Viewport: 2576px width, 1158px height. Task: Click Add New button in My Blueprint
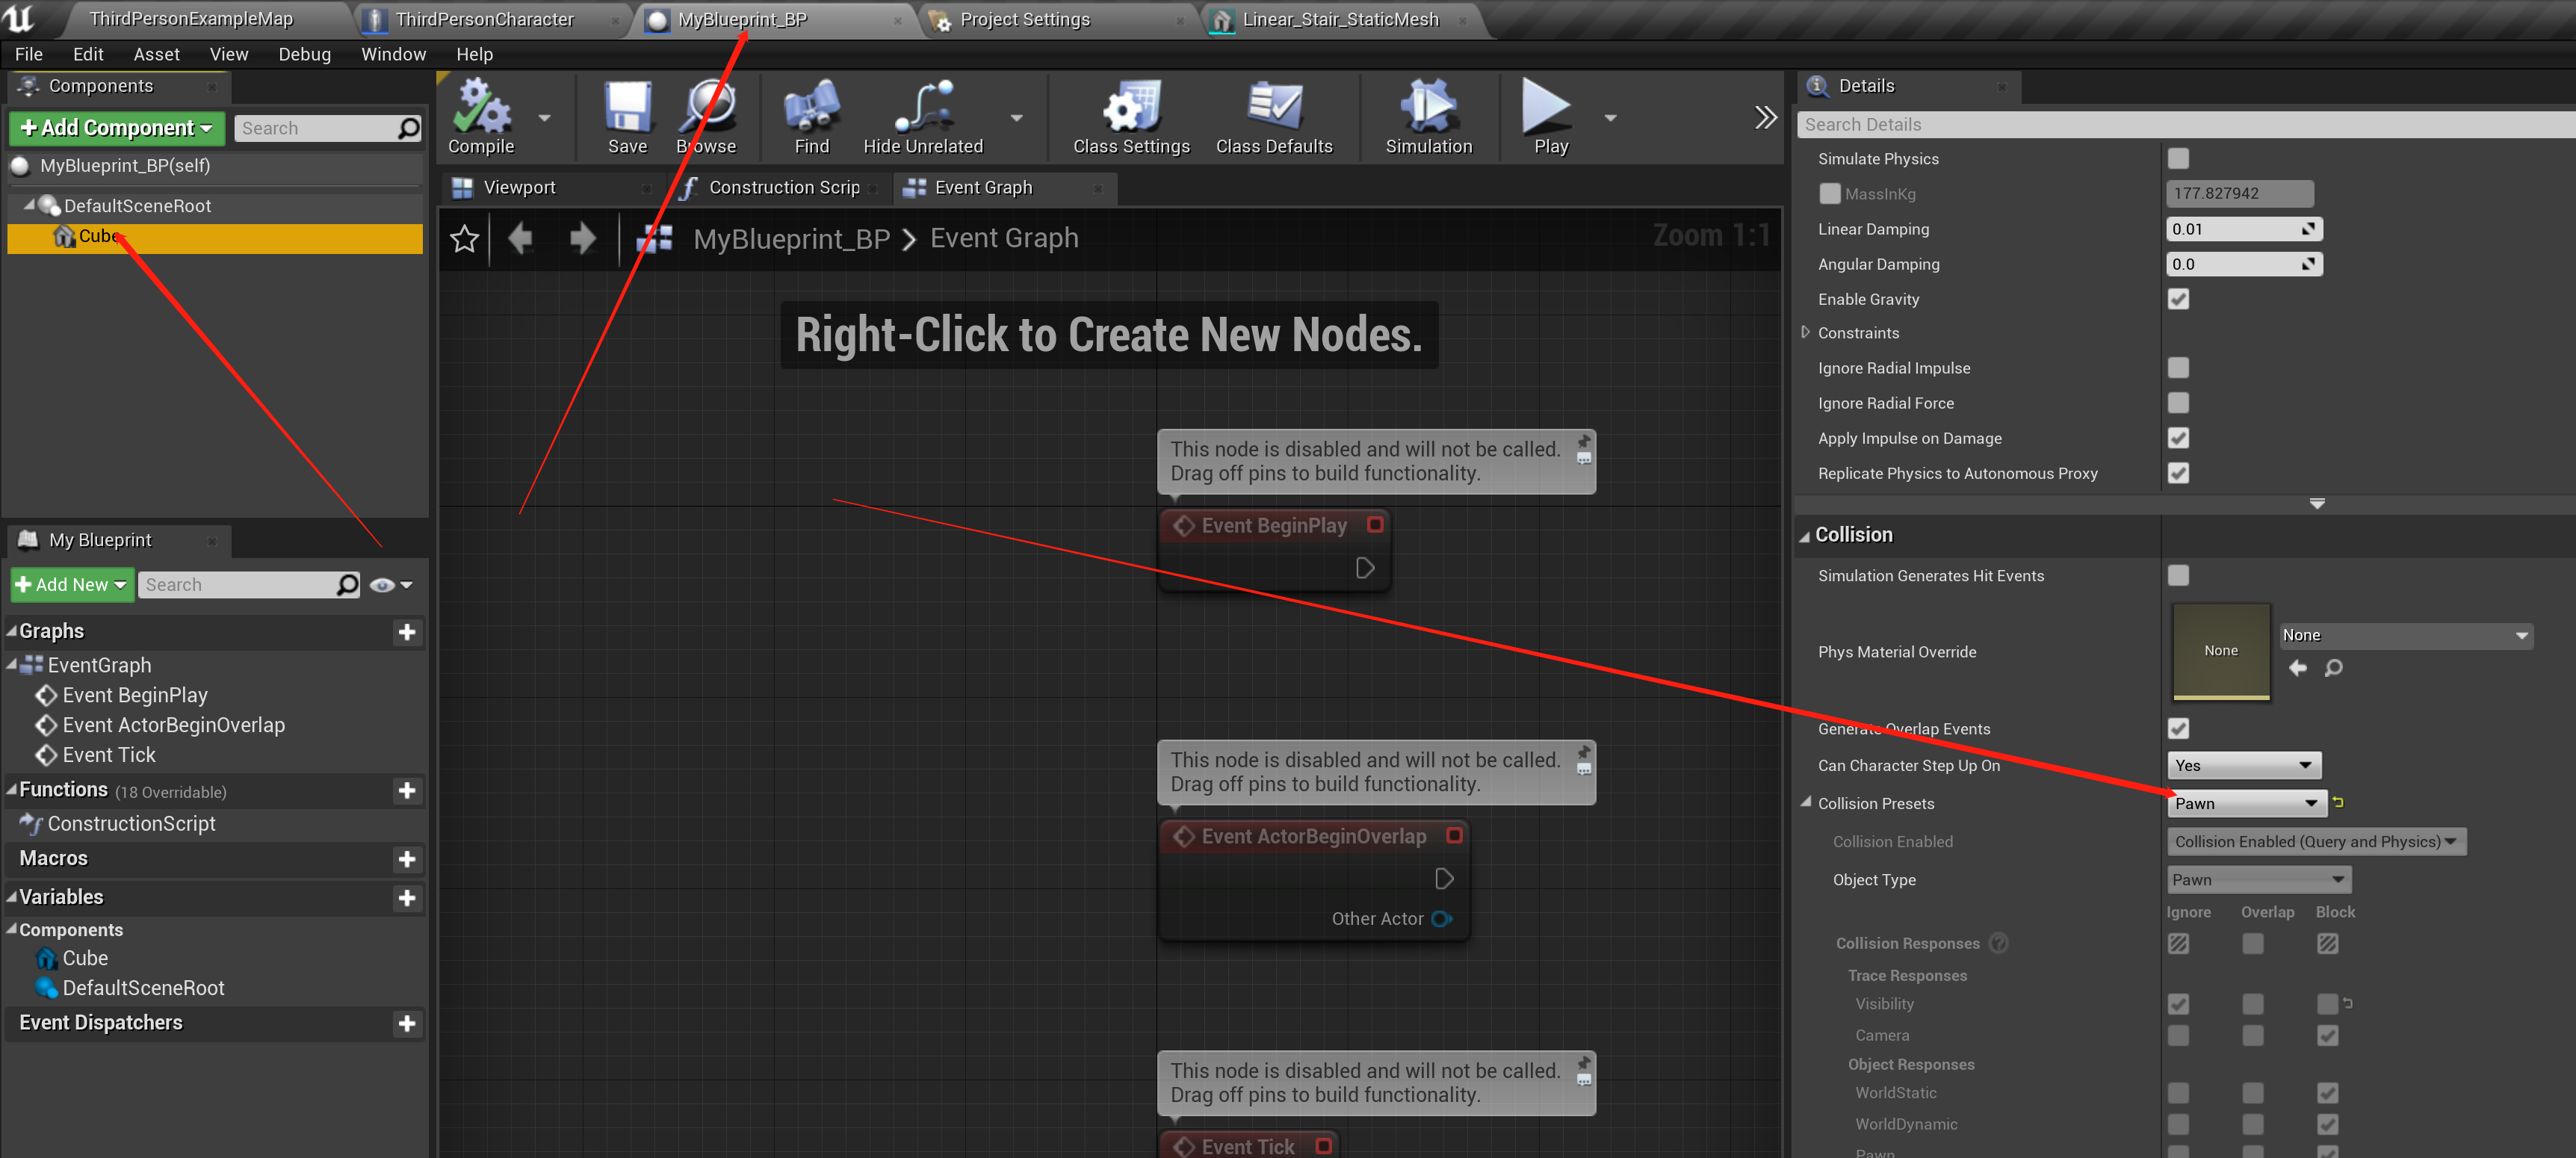point(71,585)
